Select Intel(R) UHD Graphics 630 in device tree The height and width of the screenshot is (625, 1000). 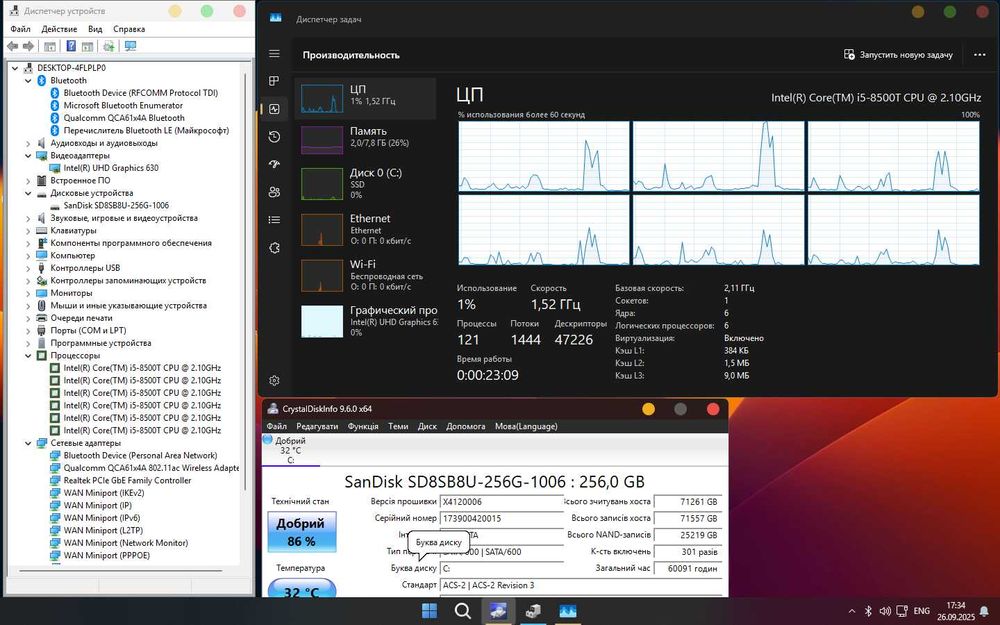pos(111,168)
